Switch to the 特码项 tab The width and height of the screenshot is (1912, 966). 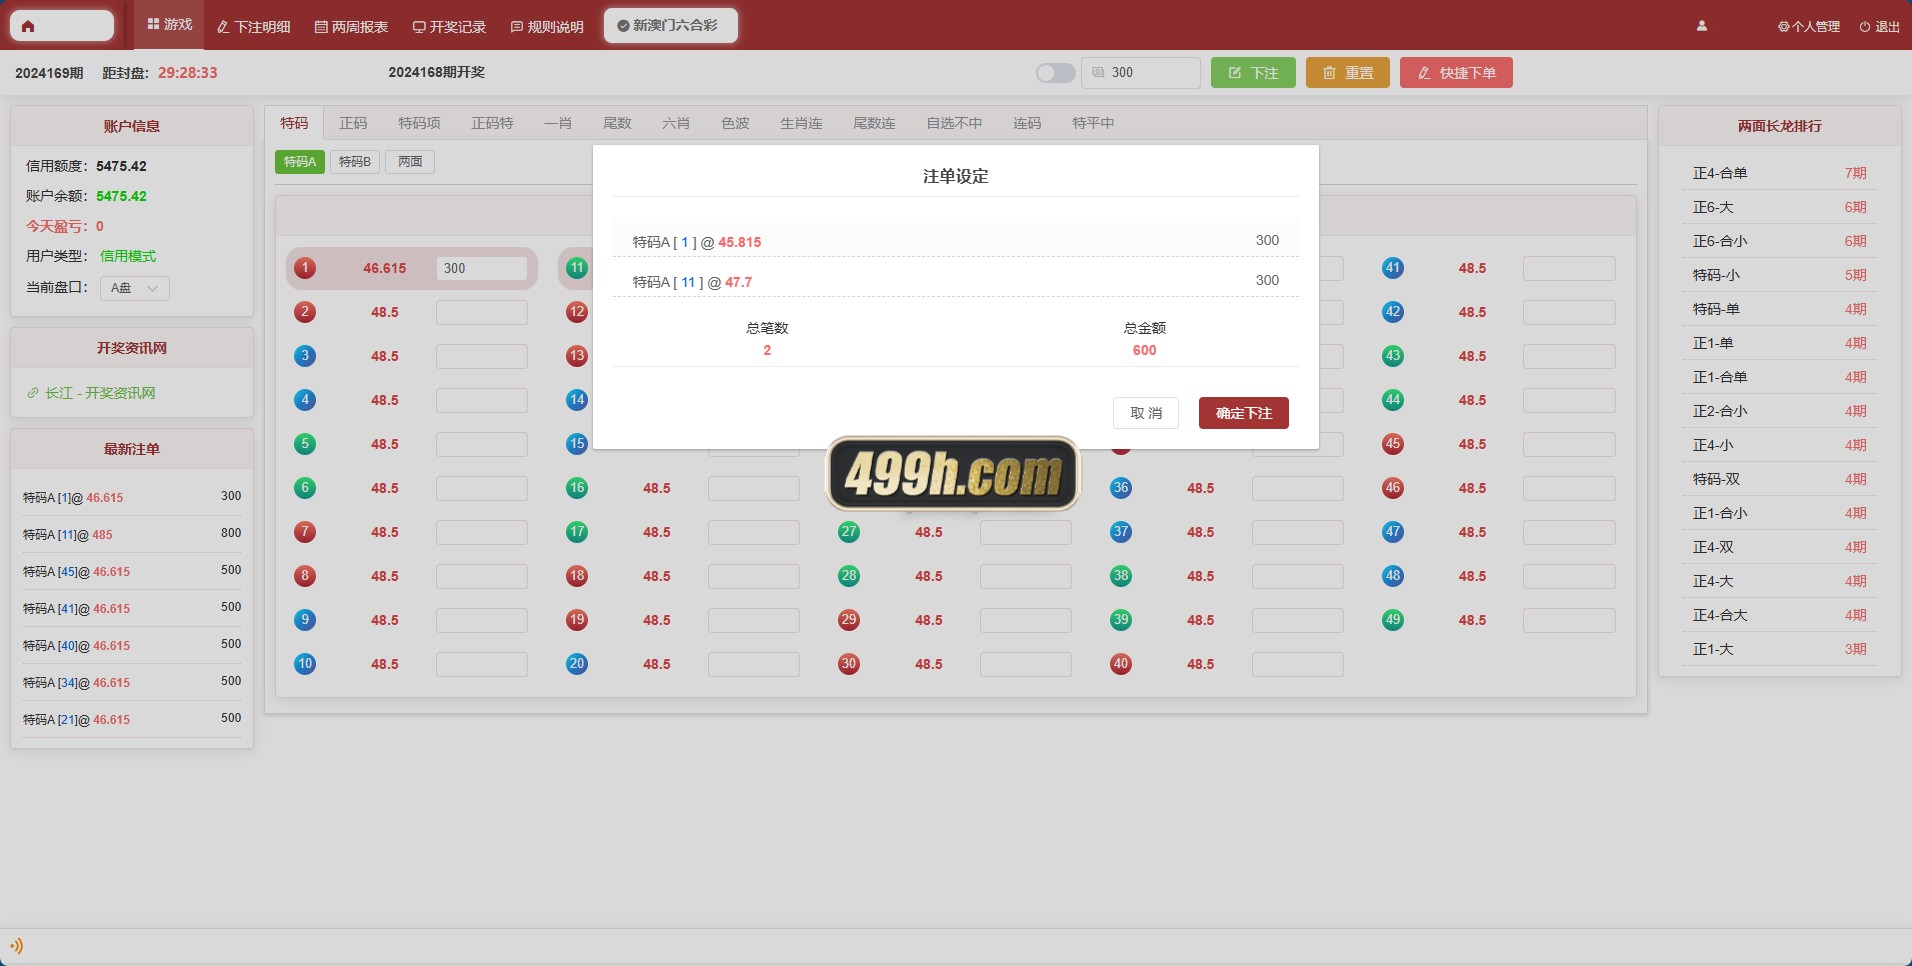(x=419, y=123)
